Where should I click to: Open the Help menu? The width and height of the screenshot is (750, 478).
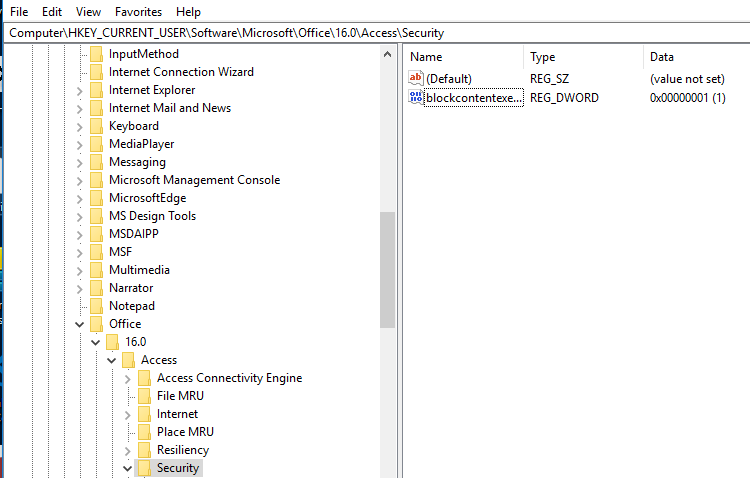click(188, 11)
